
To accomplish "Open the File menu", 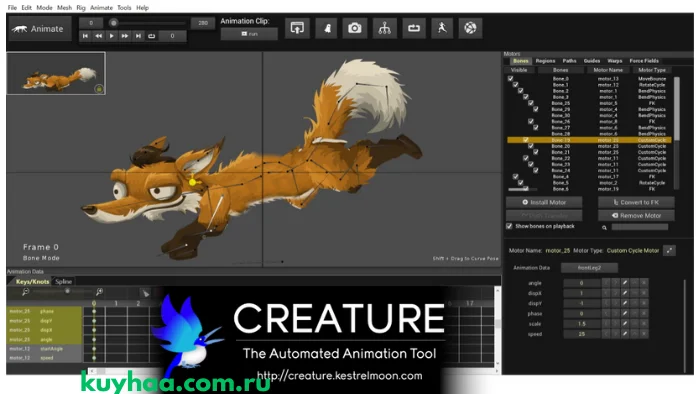I will point(12,8).
